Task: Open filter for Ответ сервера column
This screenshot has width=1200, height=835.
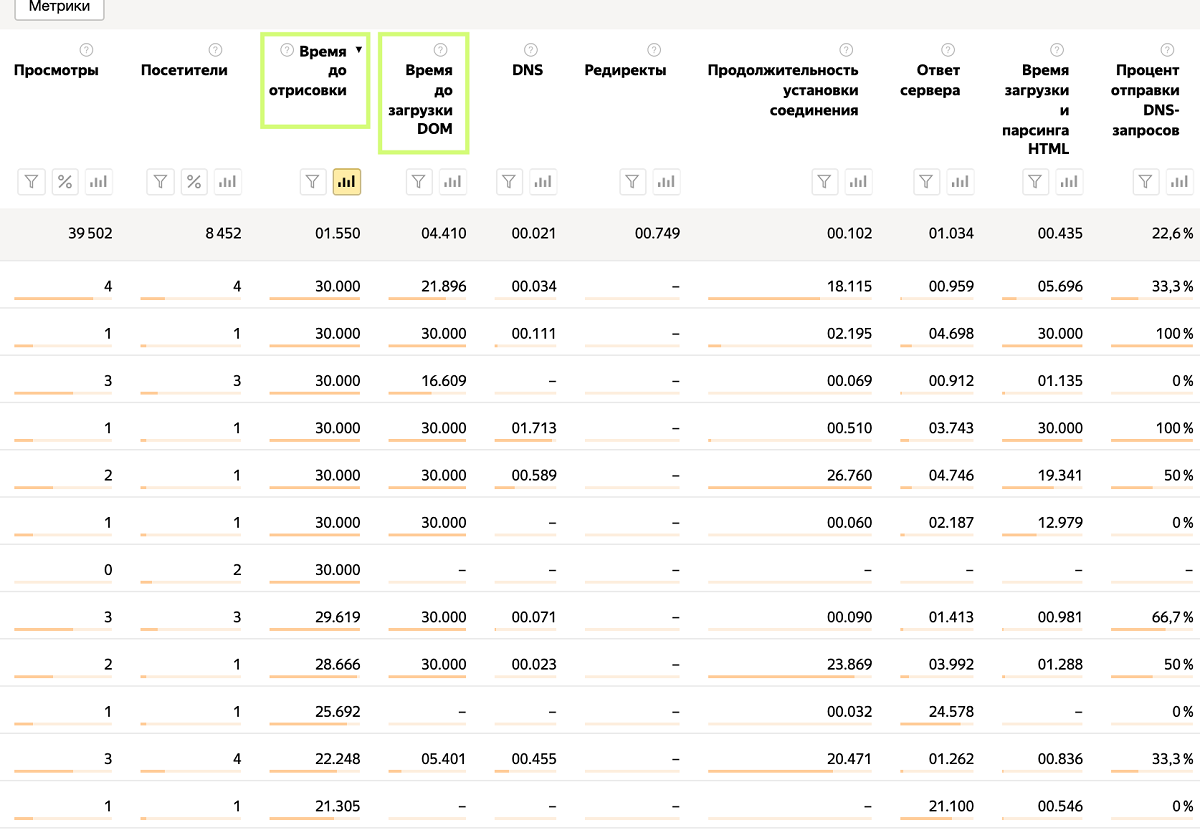Action: click(x=927, y=181)
